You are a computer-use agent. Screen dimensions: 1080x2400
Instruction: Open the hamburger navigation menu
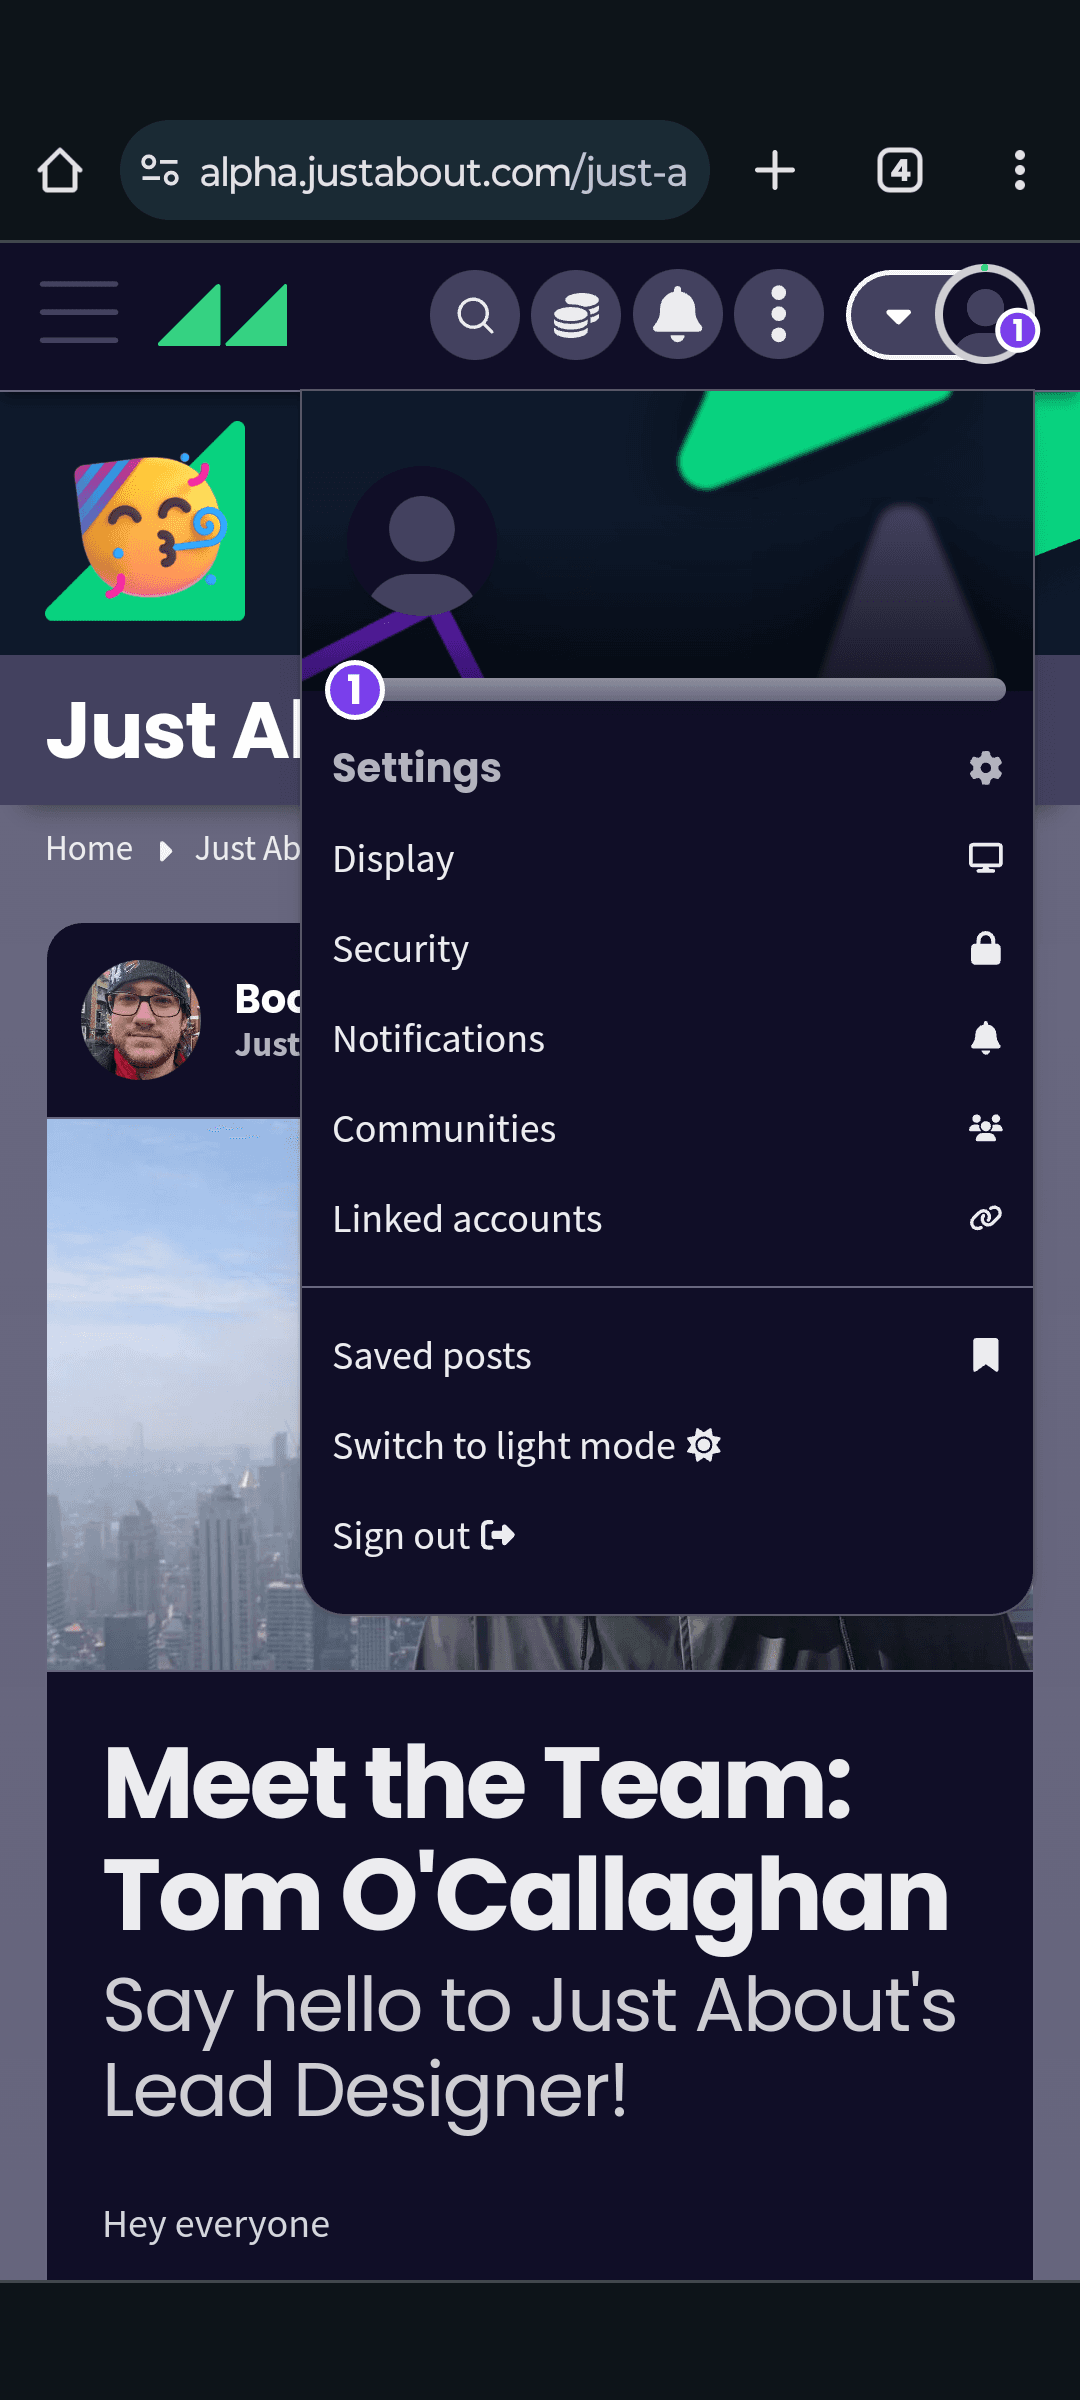click(x=79, y=313)
